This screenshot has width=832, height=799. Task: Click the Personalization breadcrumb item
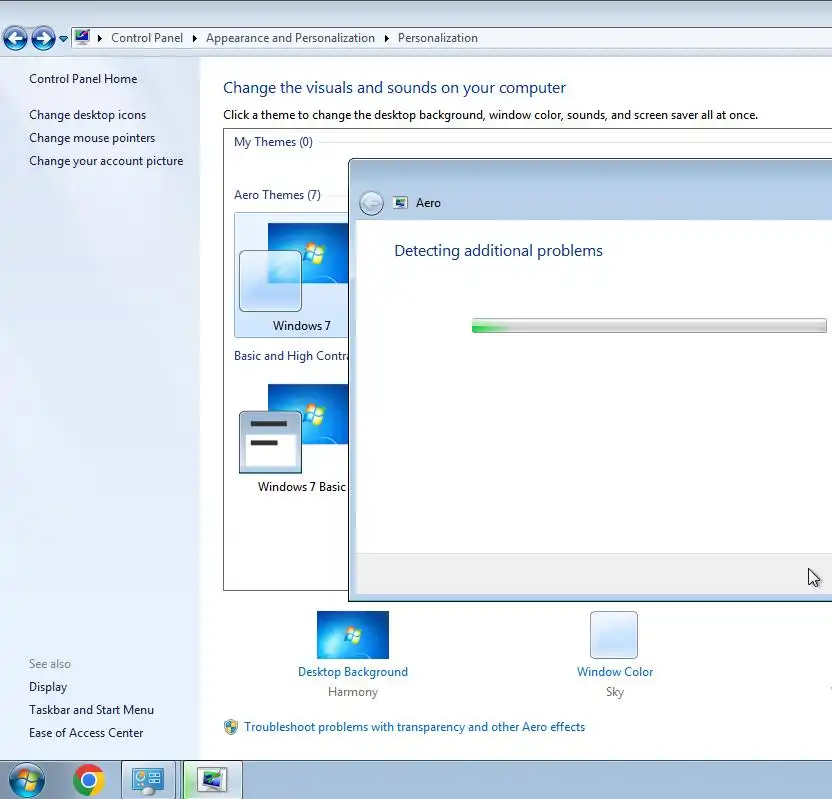pyautogui.click(x=438, y=38)
